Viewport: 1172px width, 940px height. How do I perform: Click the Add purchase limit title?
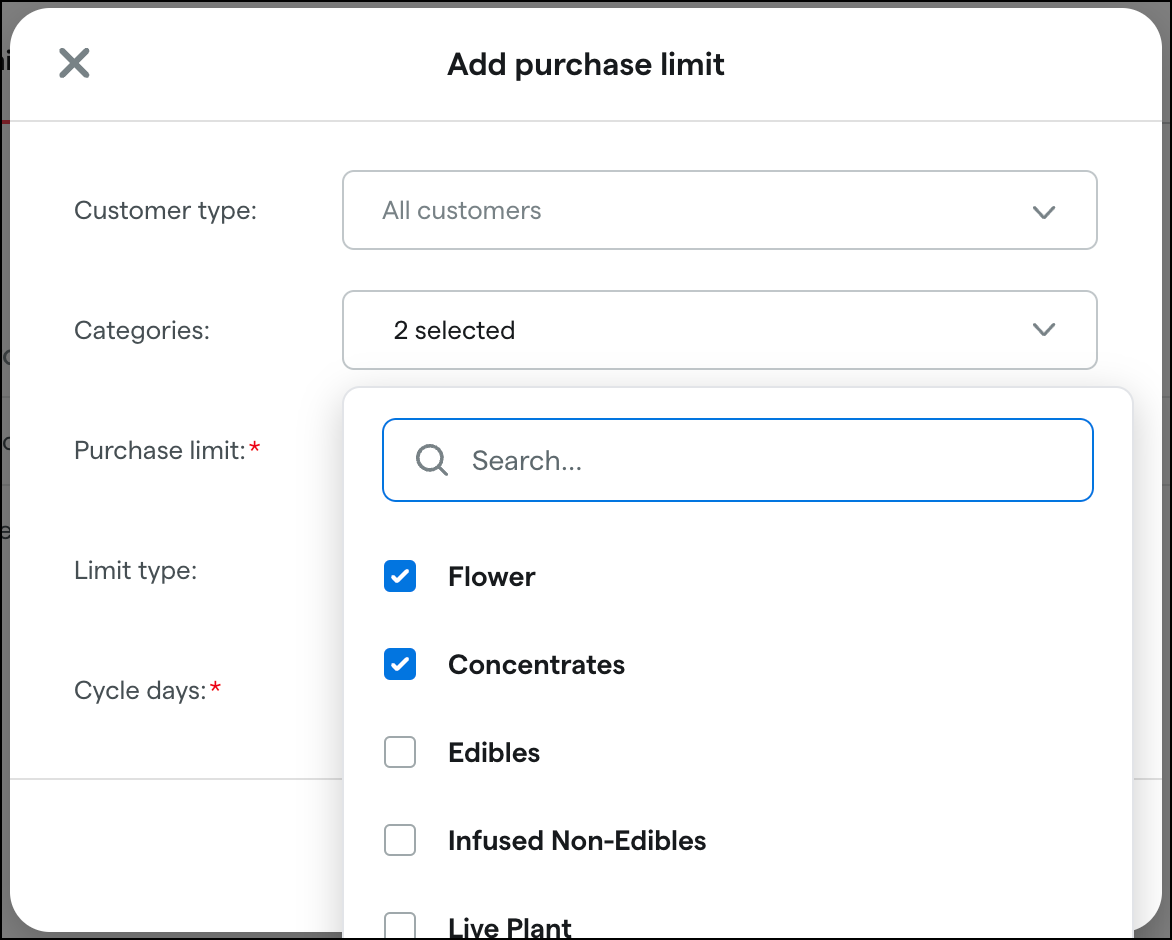coord(586,64)
